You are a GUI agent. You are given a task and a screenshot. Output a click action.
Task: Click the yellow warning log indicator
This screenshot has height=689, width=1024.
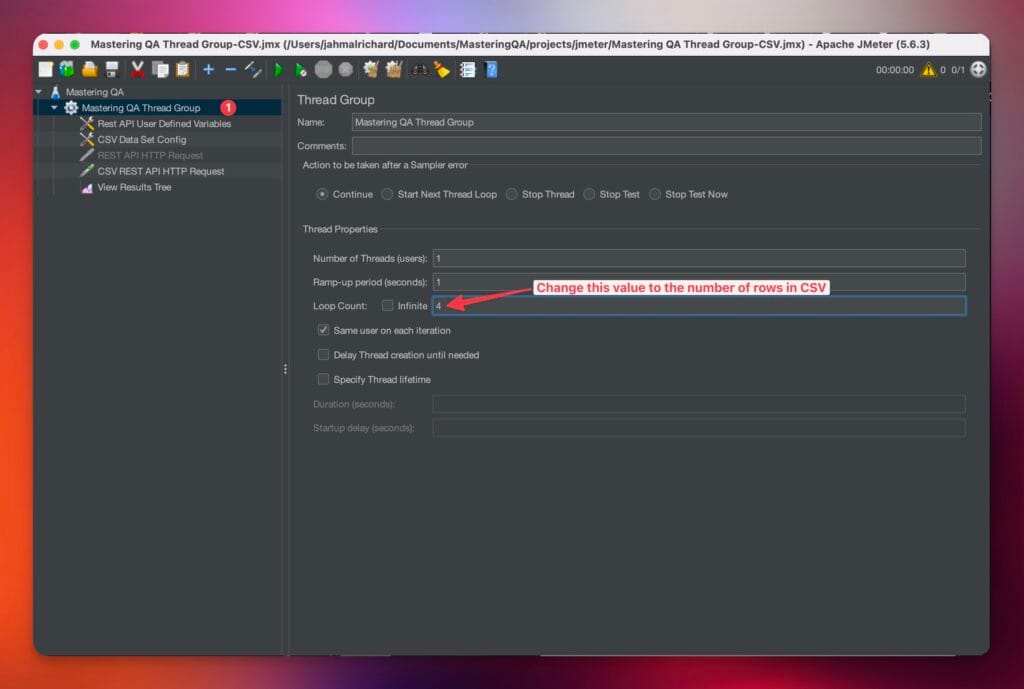click(928, 69)
